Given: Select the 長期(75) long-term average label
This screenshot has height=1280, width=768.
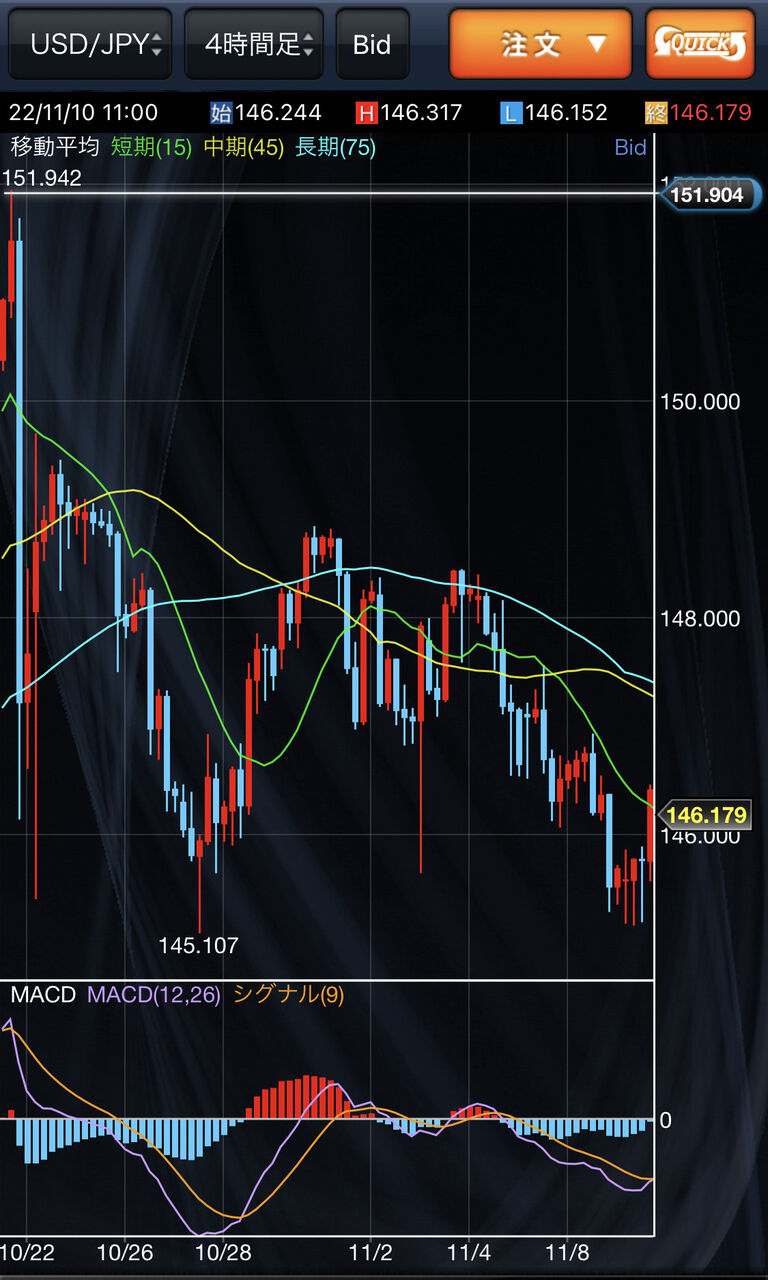Looking at the screenshot, I should click(x=336, y=147).
